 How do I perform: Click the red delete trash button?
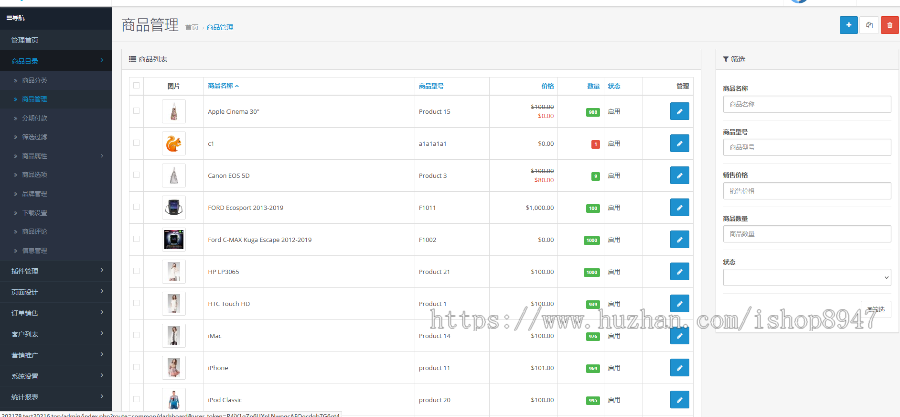tap(890, 25)
